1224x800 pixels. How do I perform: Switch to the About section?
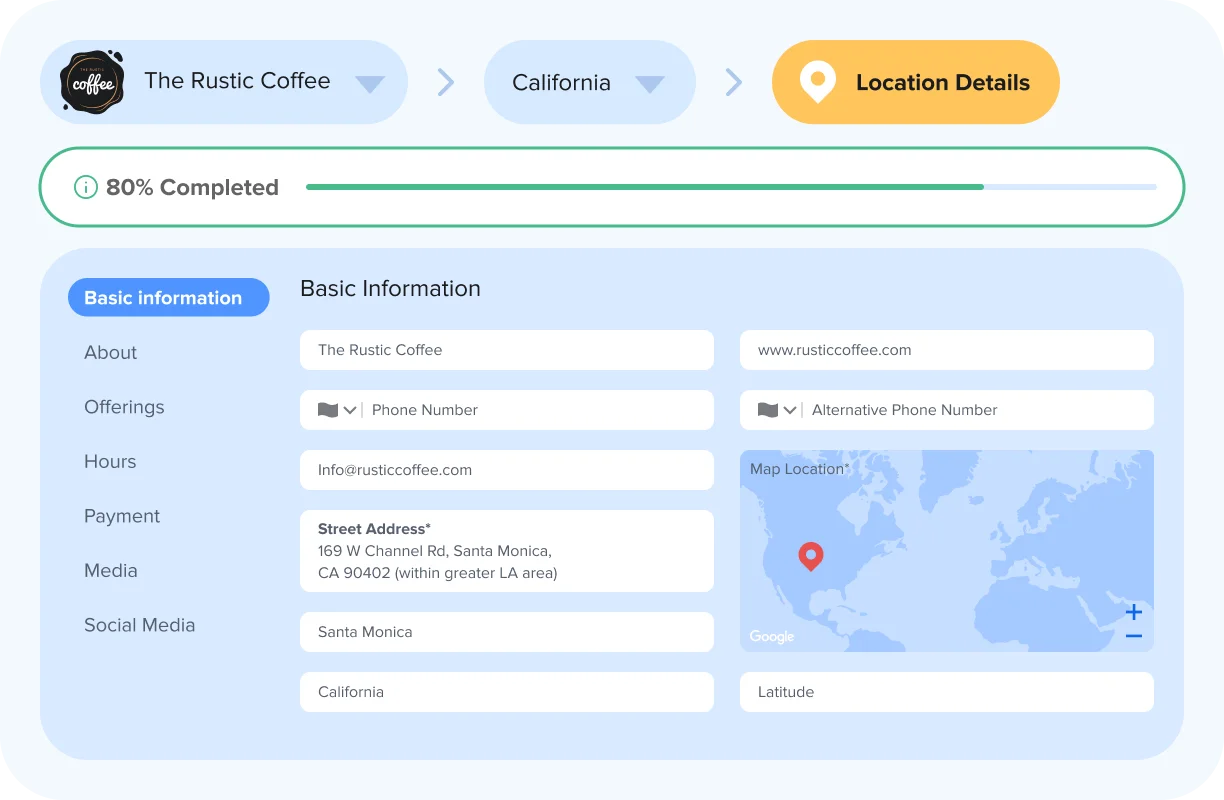point(110,352)
